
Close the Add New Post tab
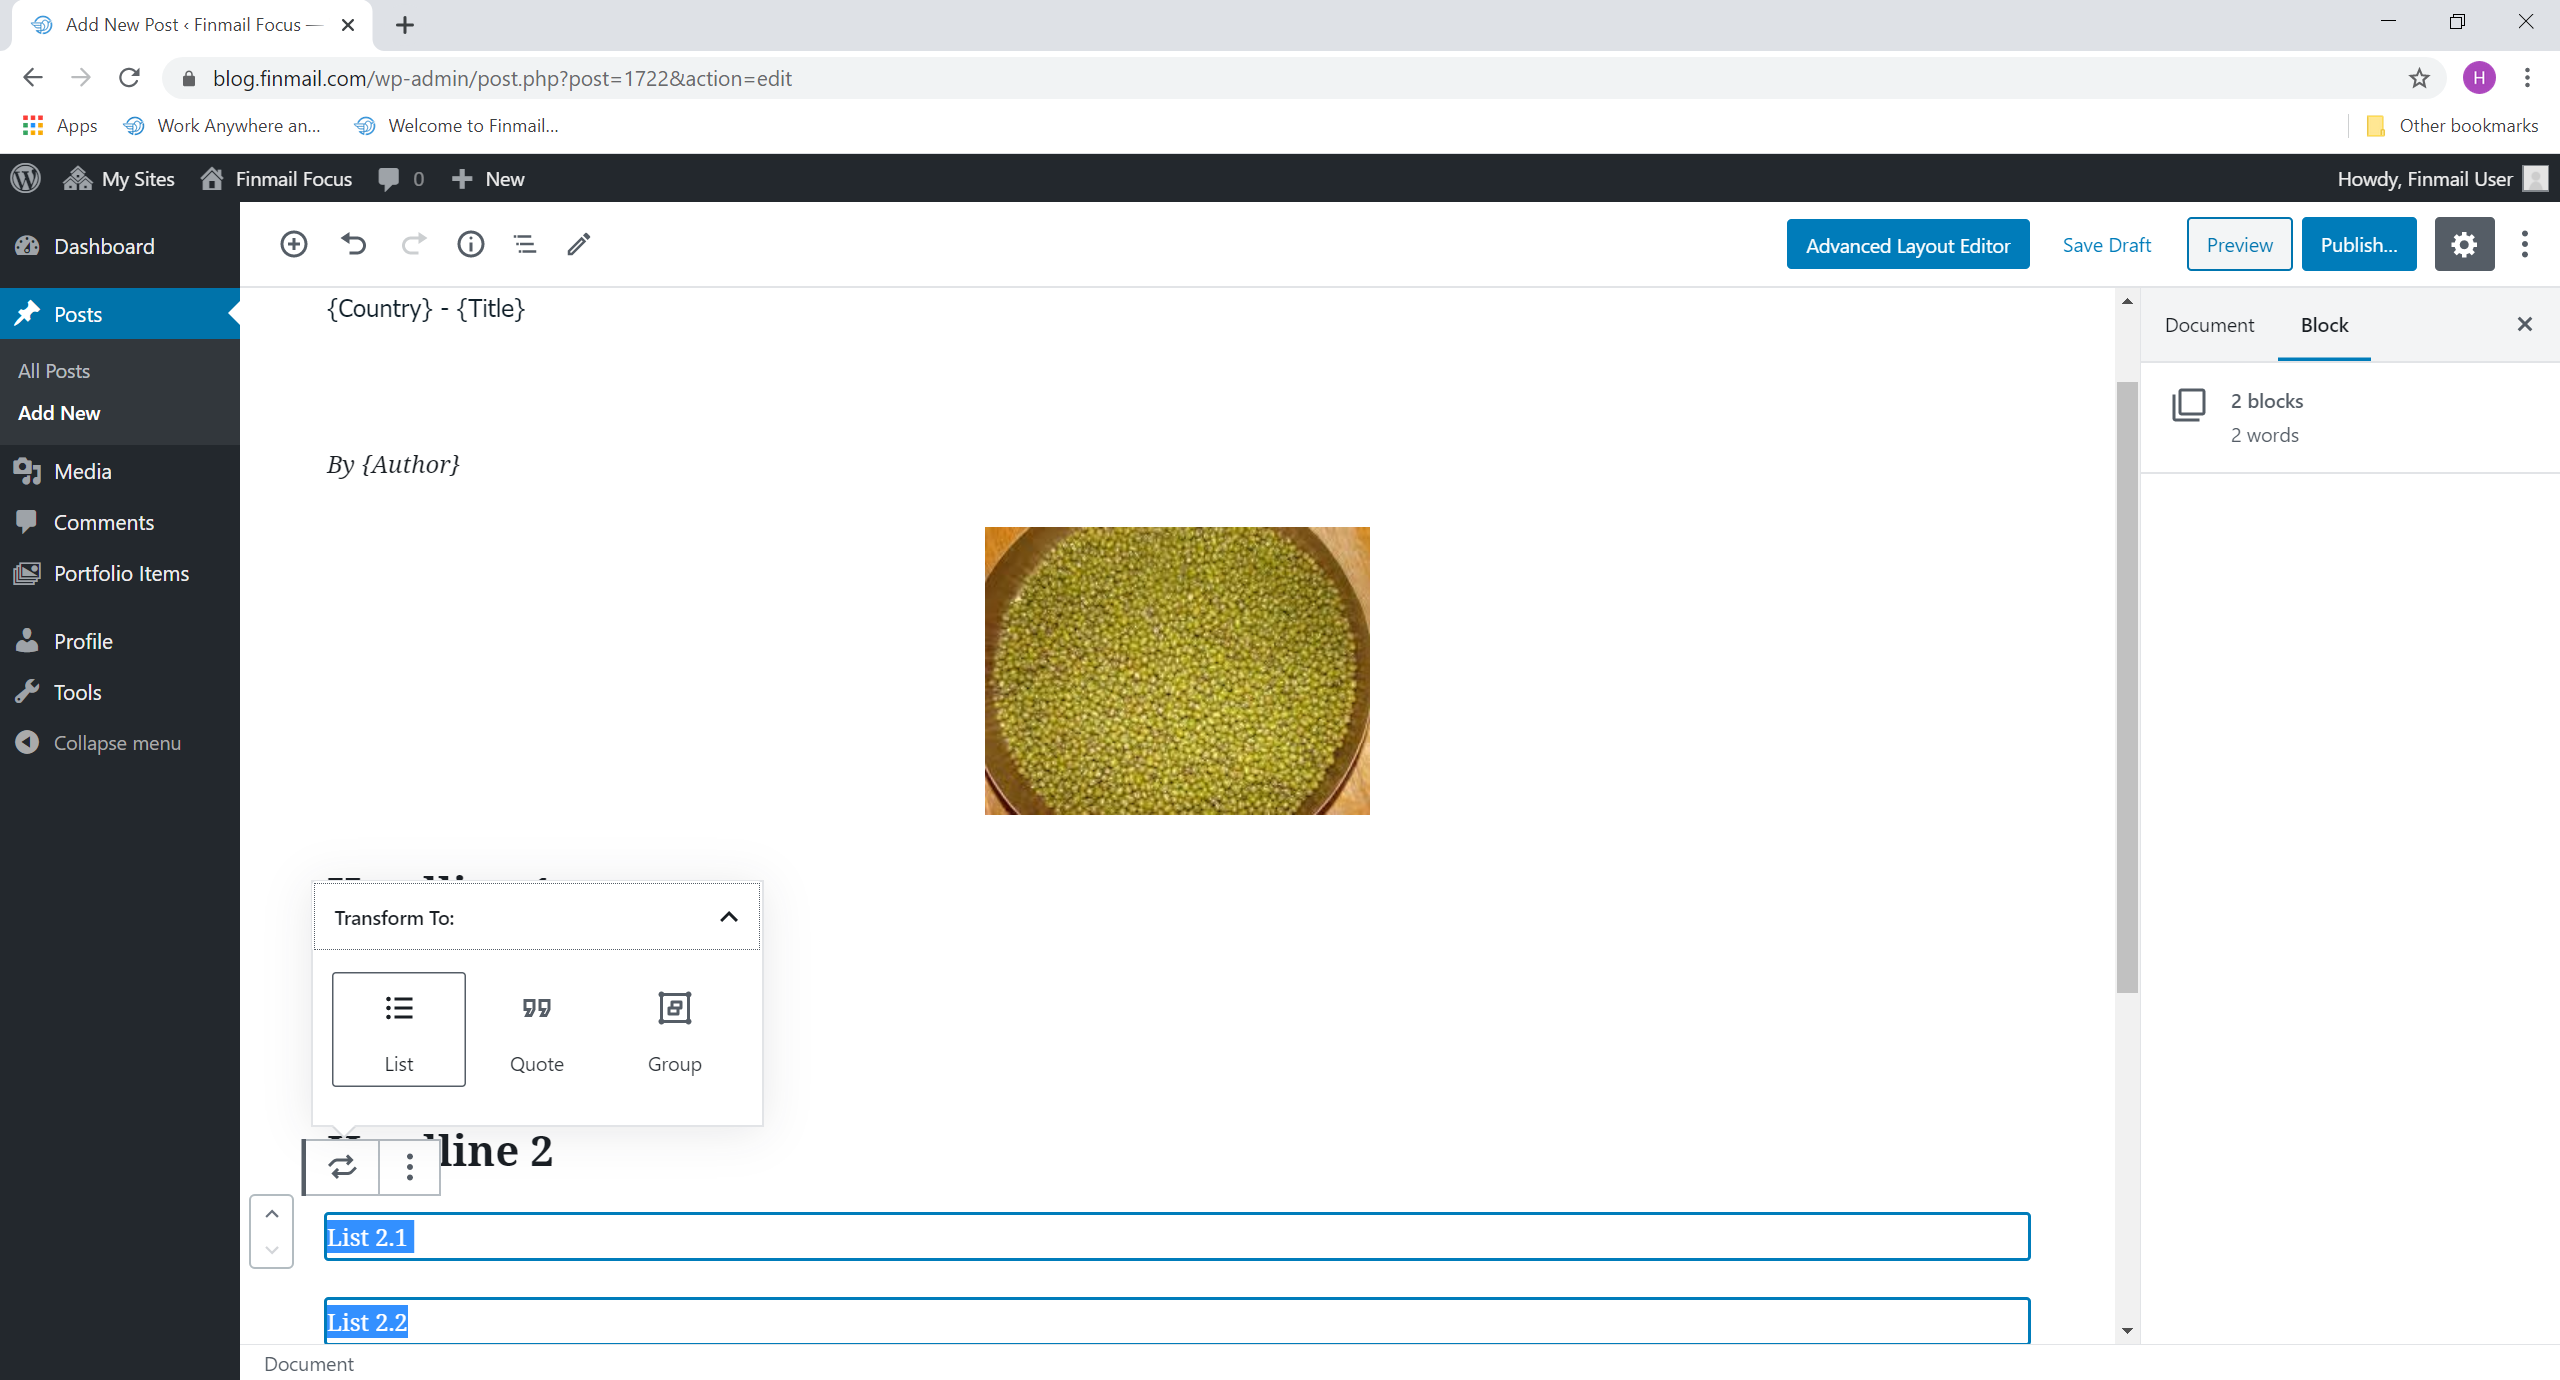click(x=348, y=25)
